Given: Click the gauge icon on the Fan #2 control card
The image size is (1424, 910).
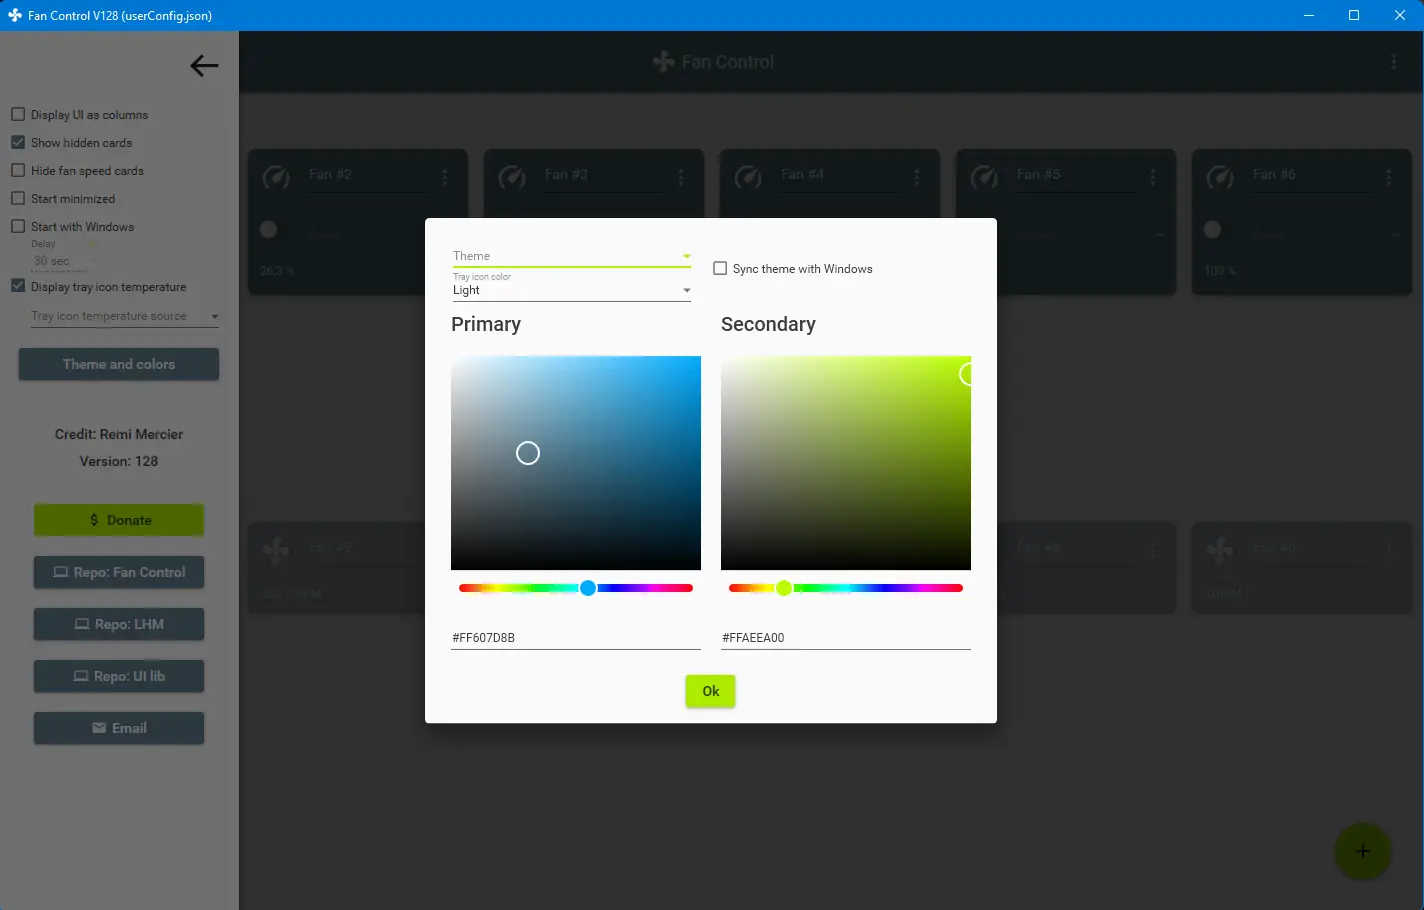Looking at the screenshot, I should (x=276, y=177).
